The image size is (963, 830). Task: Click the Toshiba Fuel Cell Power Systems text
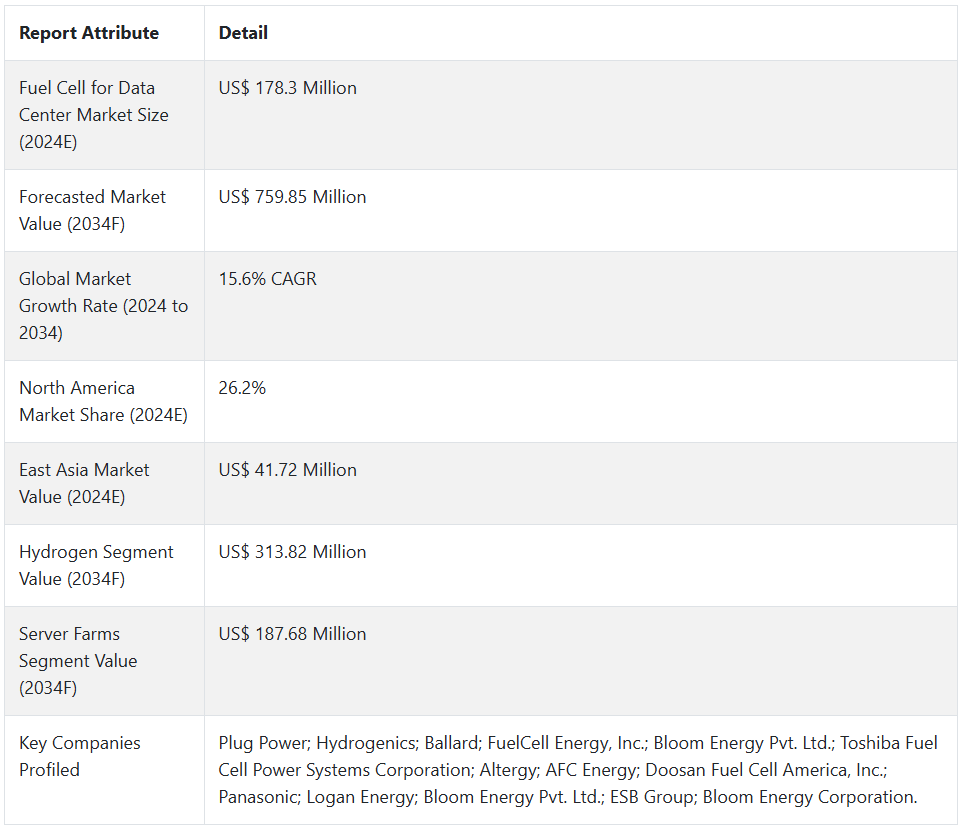coord(888,743)
